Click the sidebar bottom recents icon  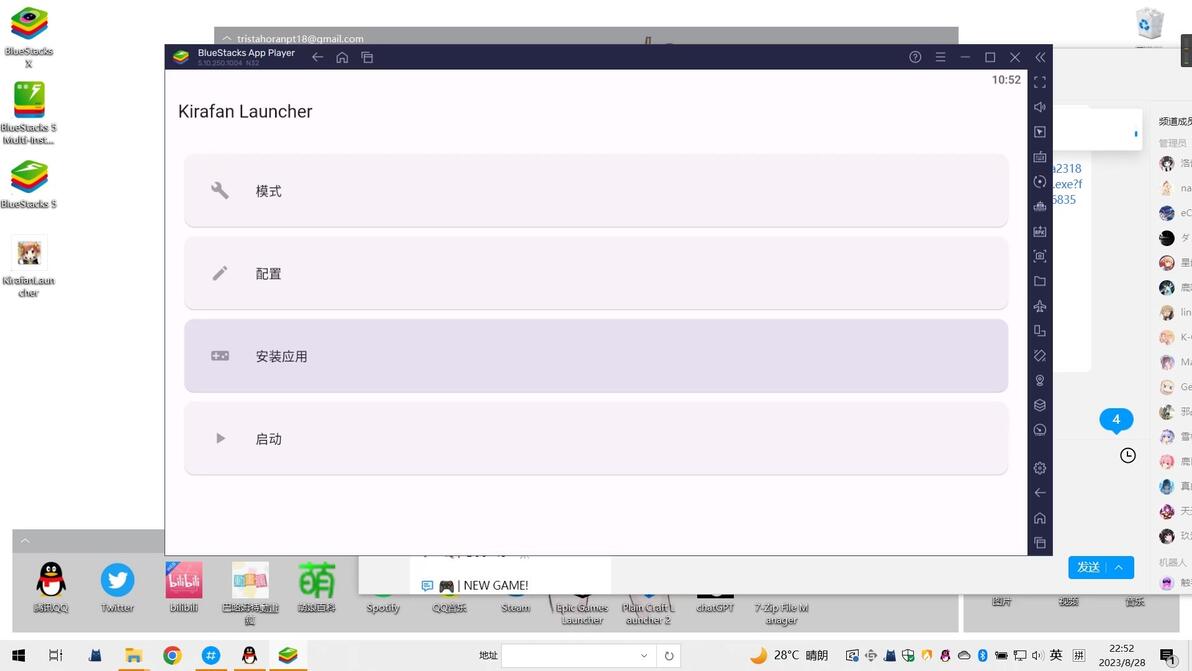pyautogui.click(x=1040, y=543)
